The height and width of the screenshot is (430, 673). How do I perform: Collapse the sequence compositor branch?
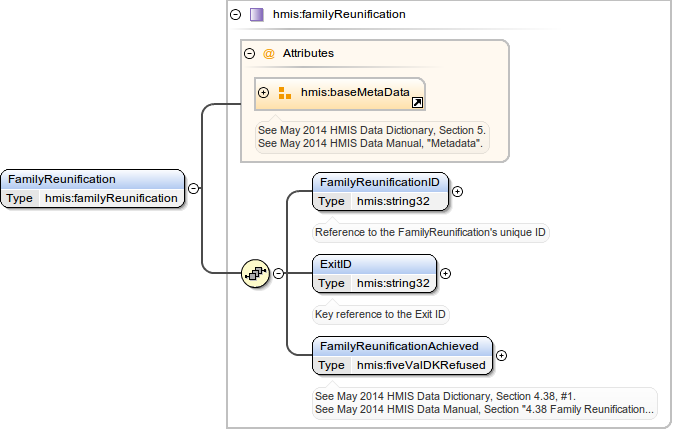278,272
